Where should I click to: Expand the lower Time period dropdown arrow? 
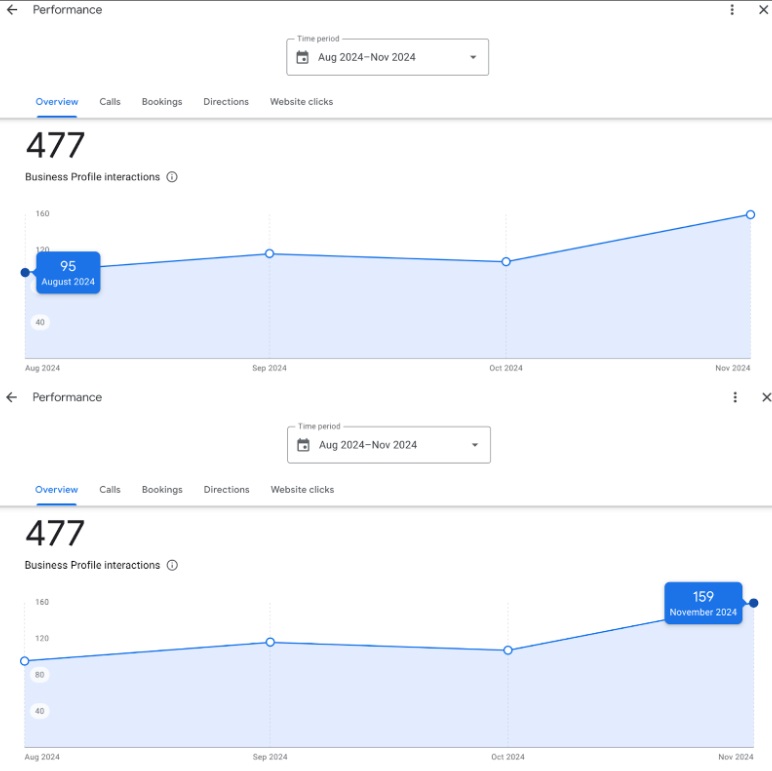tap(475, 445)
